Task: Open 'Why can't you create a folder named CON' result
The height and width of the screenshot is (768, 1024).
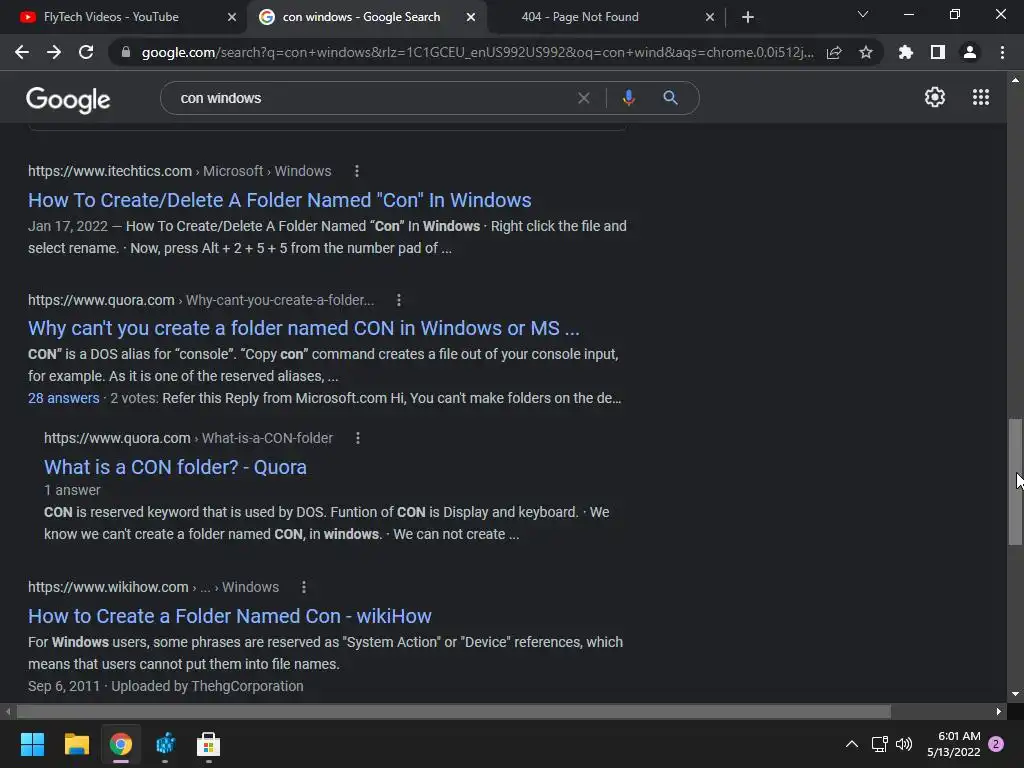Action: coord(304,328)
